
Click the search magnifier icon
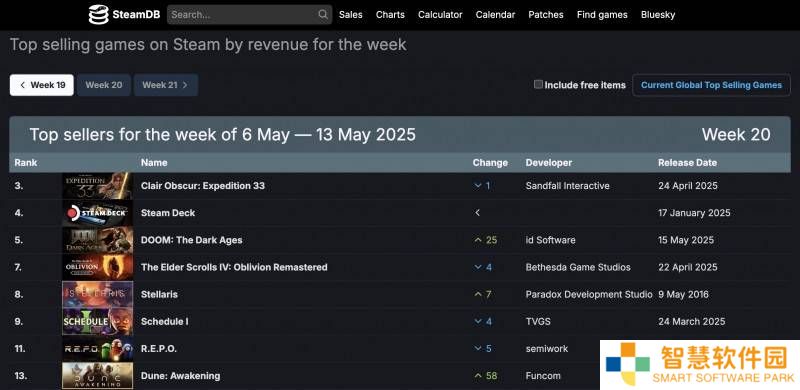click(x=323, y=15)
